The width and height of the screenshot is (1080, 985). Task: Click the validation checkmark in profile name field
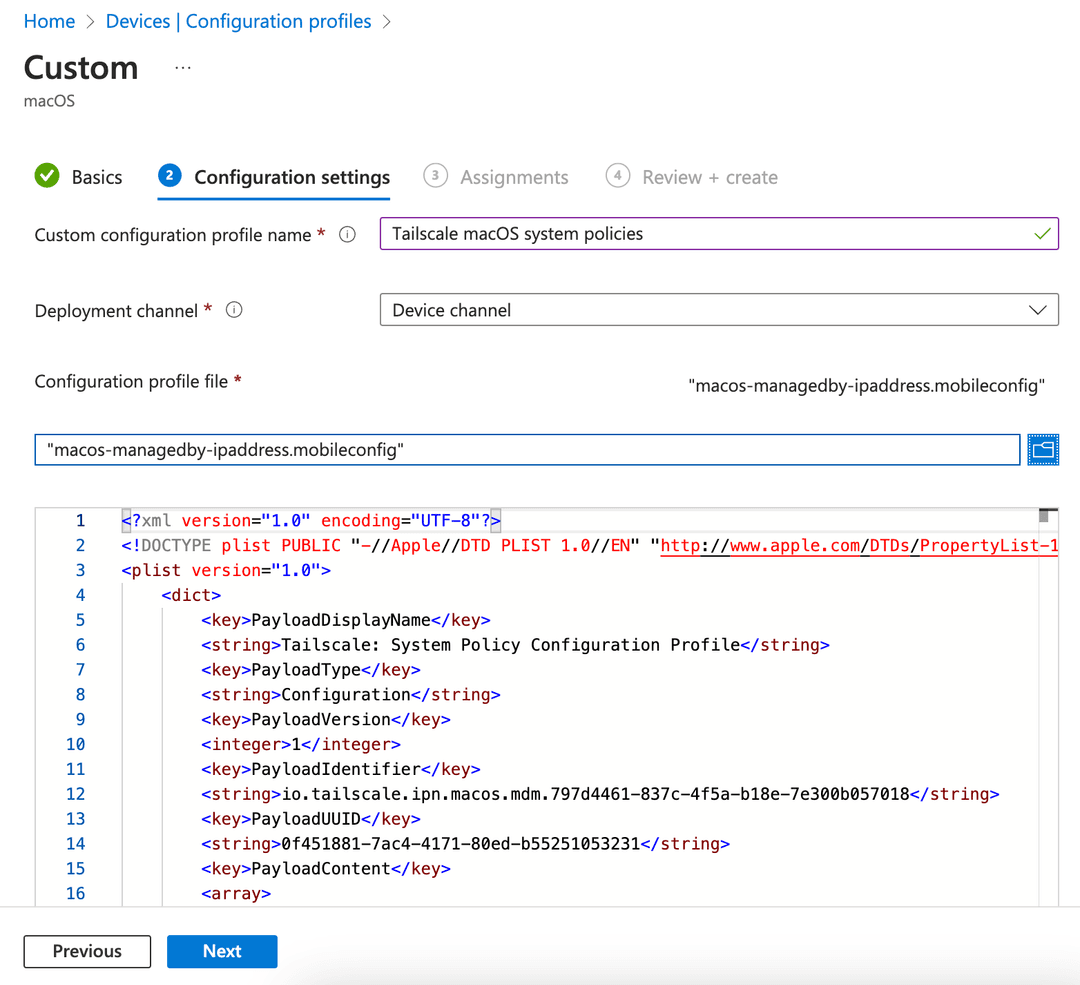(1041, 233)
